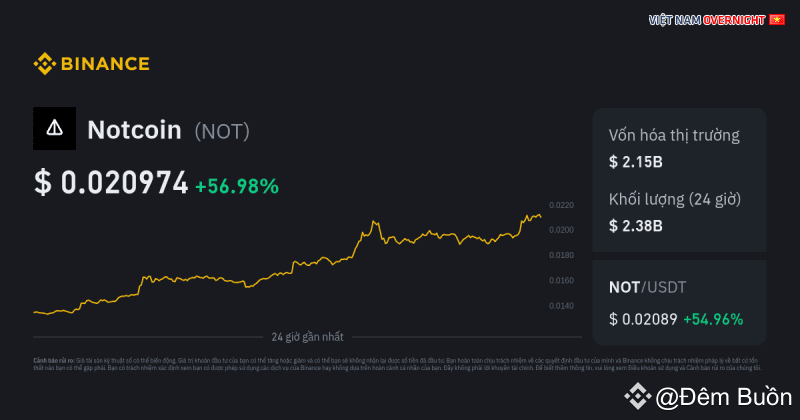Click the Khối lượng (24 giờ) label

pos(674,199)
